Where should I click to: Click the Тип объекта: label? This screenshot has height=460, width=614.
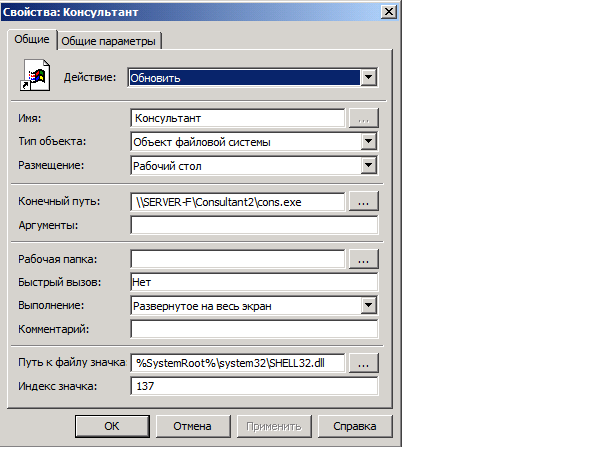(x=52, y=141)
